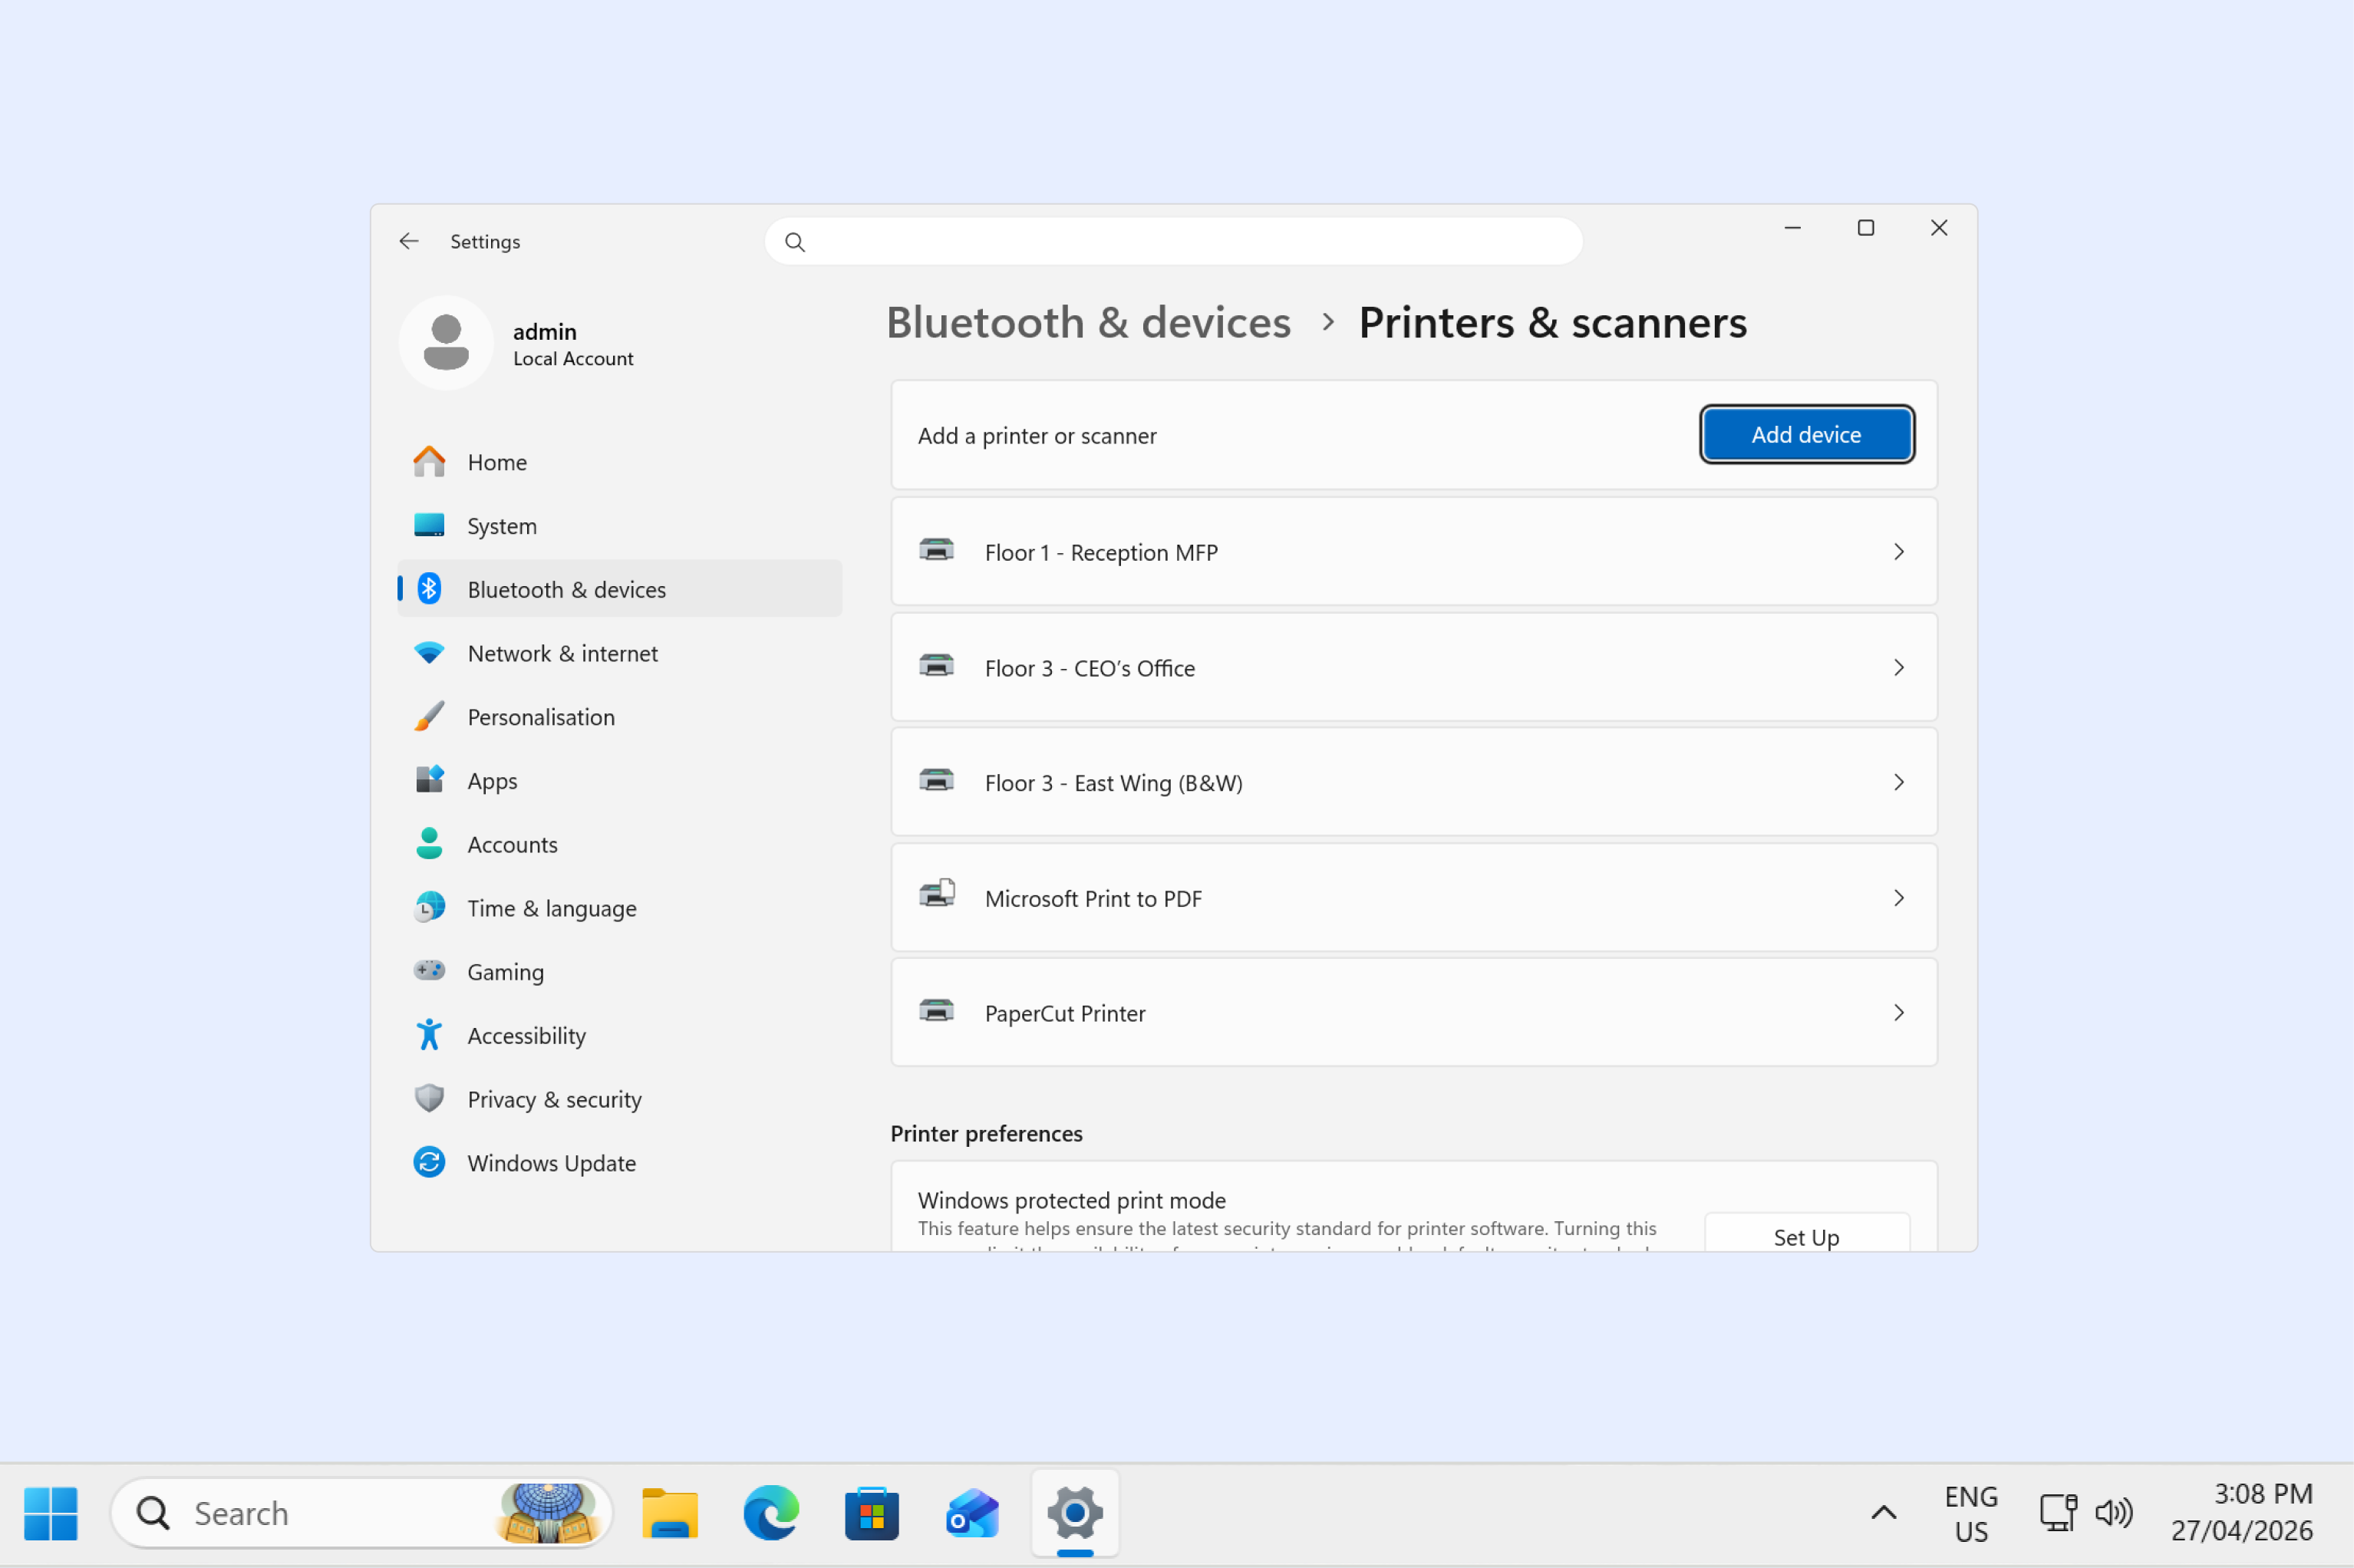Click the Personalisation paintbrush icon
2354x1568 pixels.
pos(429,716)
